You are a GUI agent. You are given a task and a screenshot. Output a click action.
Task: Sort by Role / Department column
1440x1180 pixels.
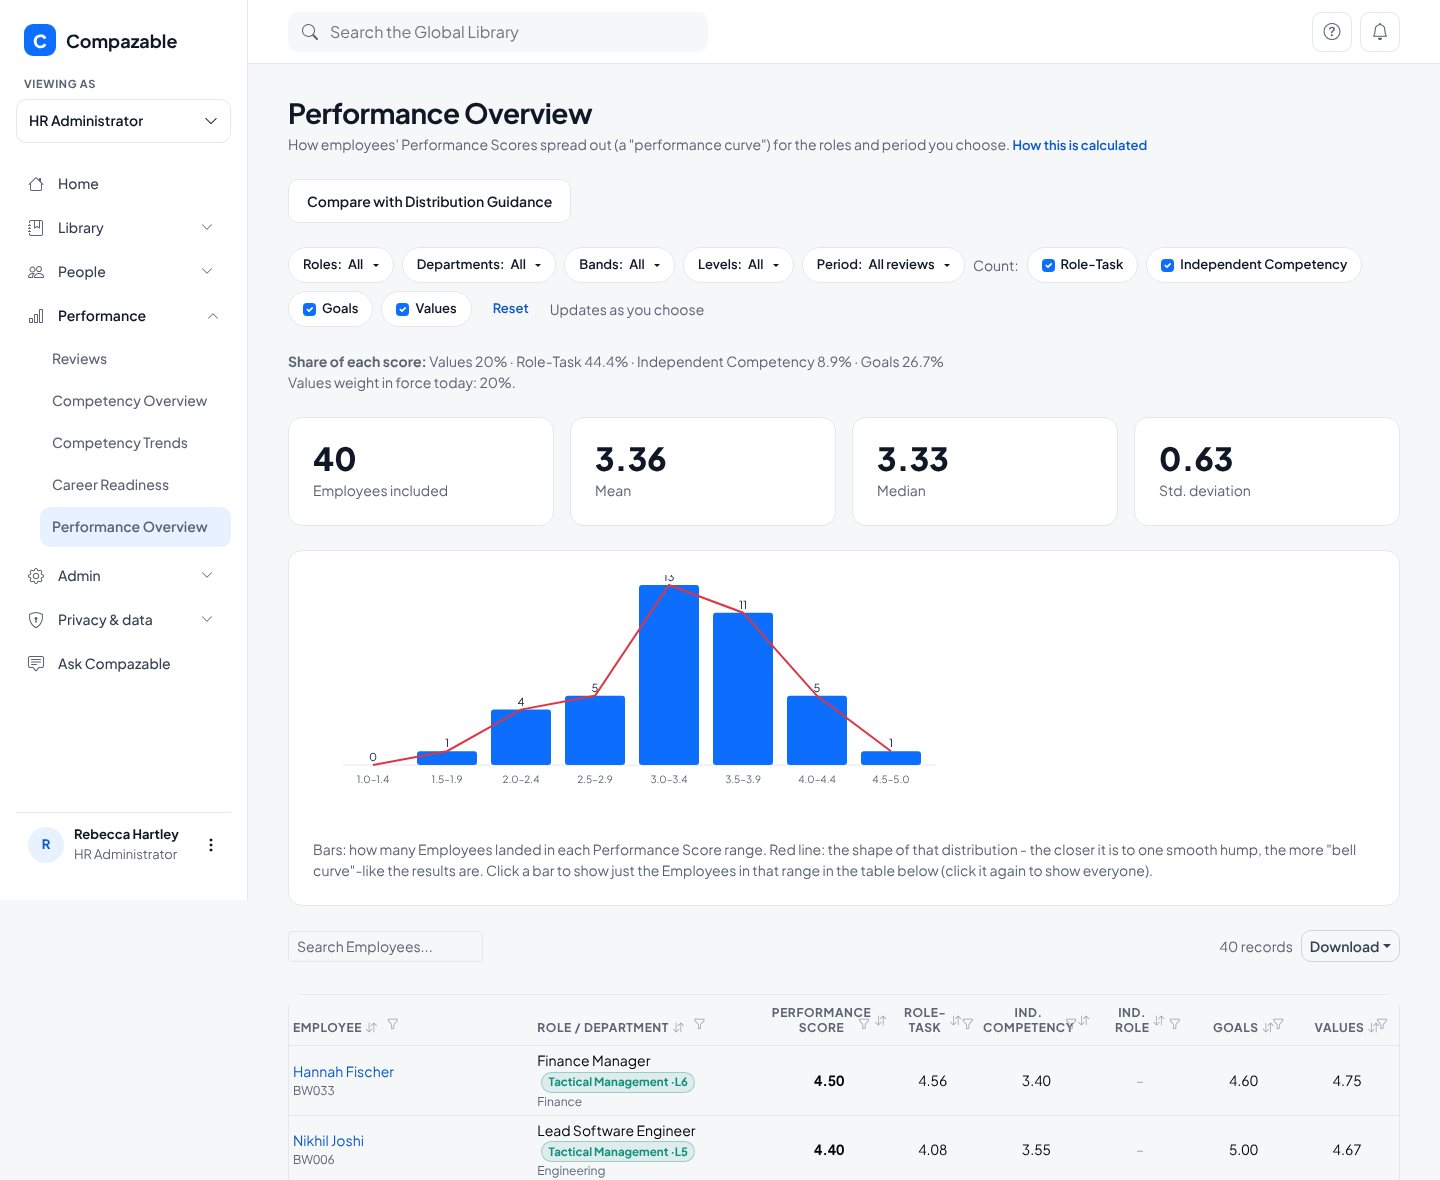[679, 1027]
